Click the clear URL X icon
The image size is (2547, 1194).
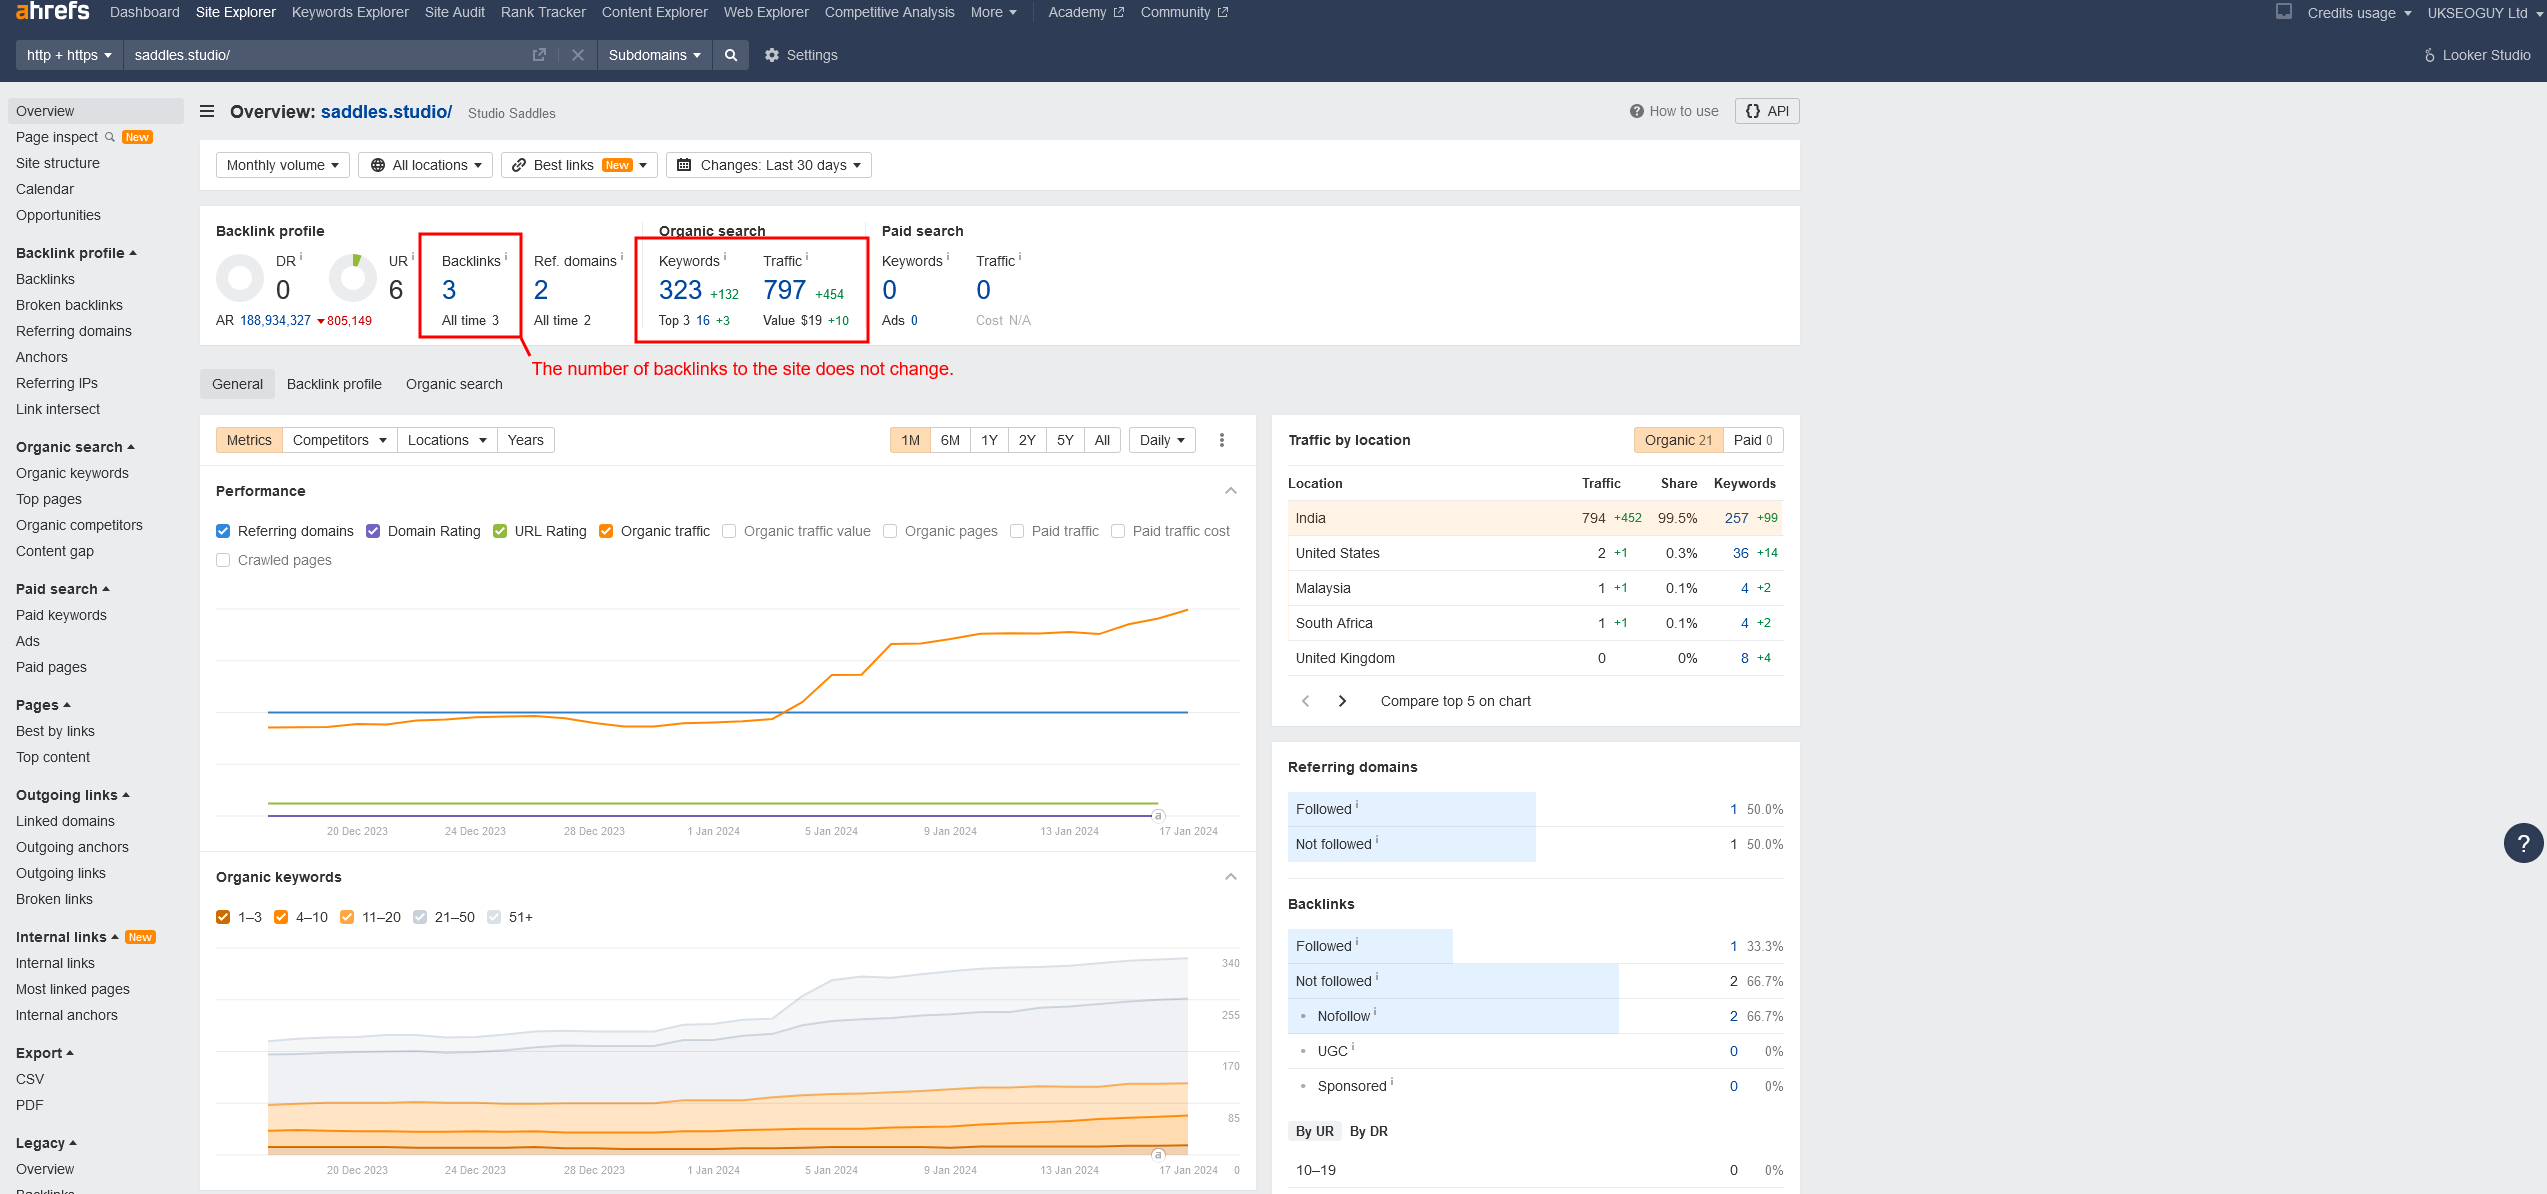click(578, 55)
